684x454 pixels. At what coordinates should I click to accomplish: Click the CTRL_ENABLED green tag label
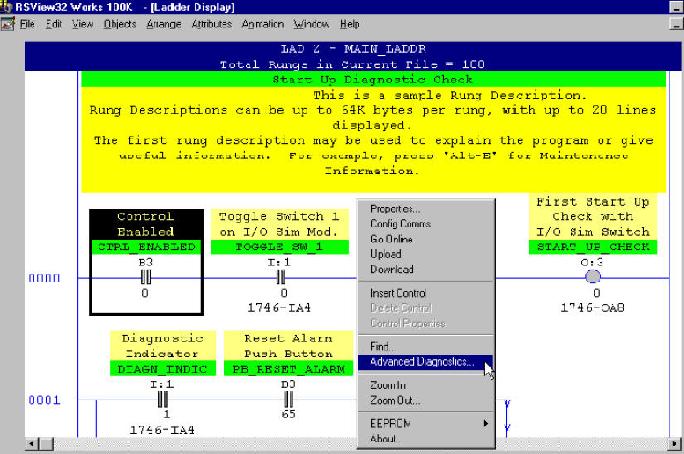[147, 247]
